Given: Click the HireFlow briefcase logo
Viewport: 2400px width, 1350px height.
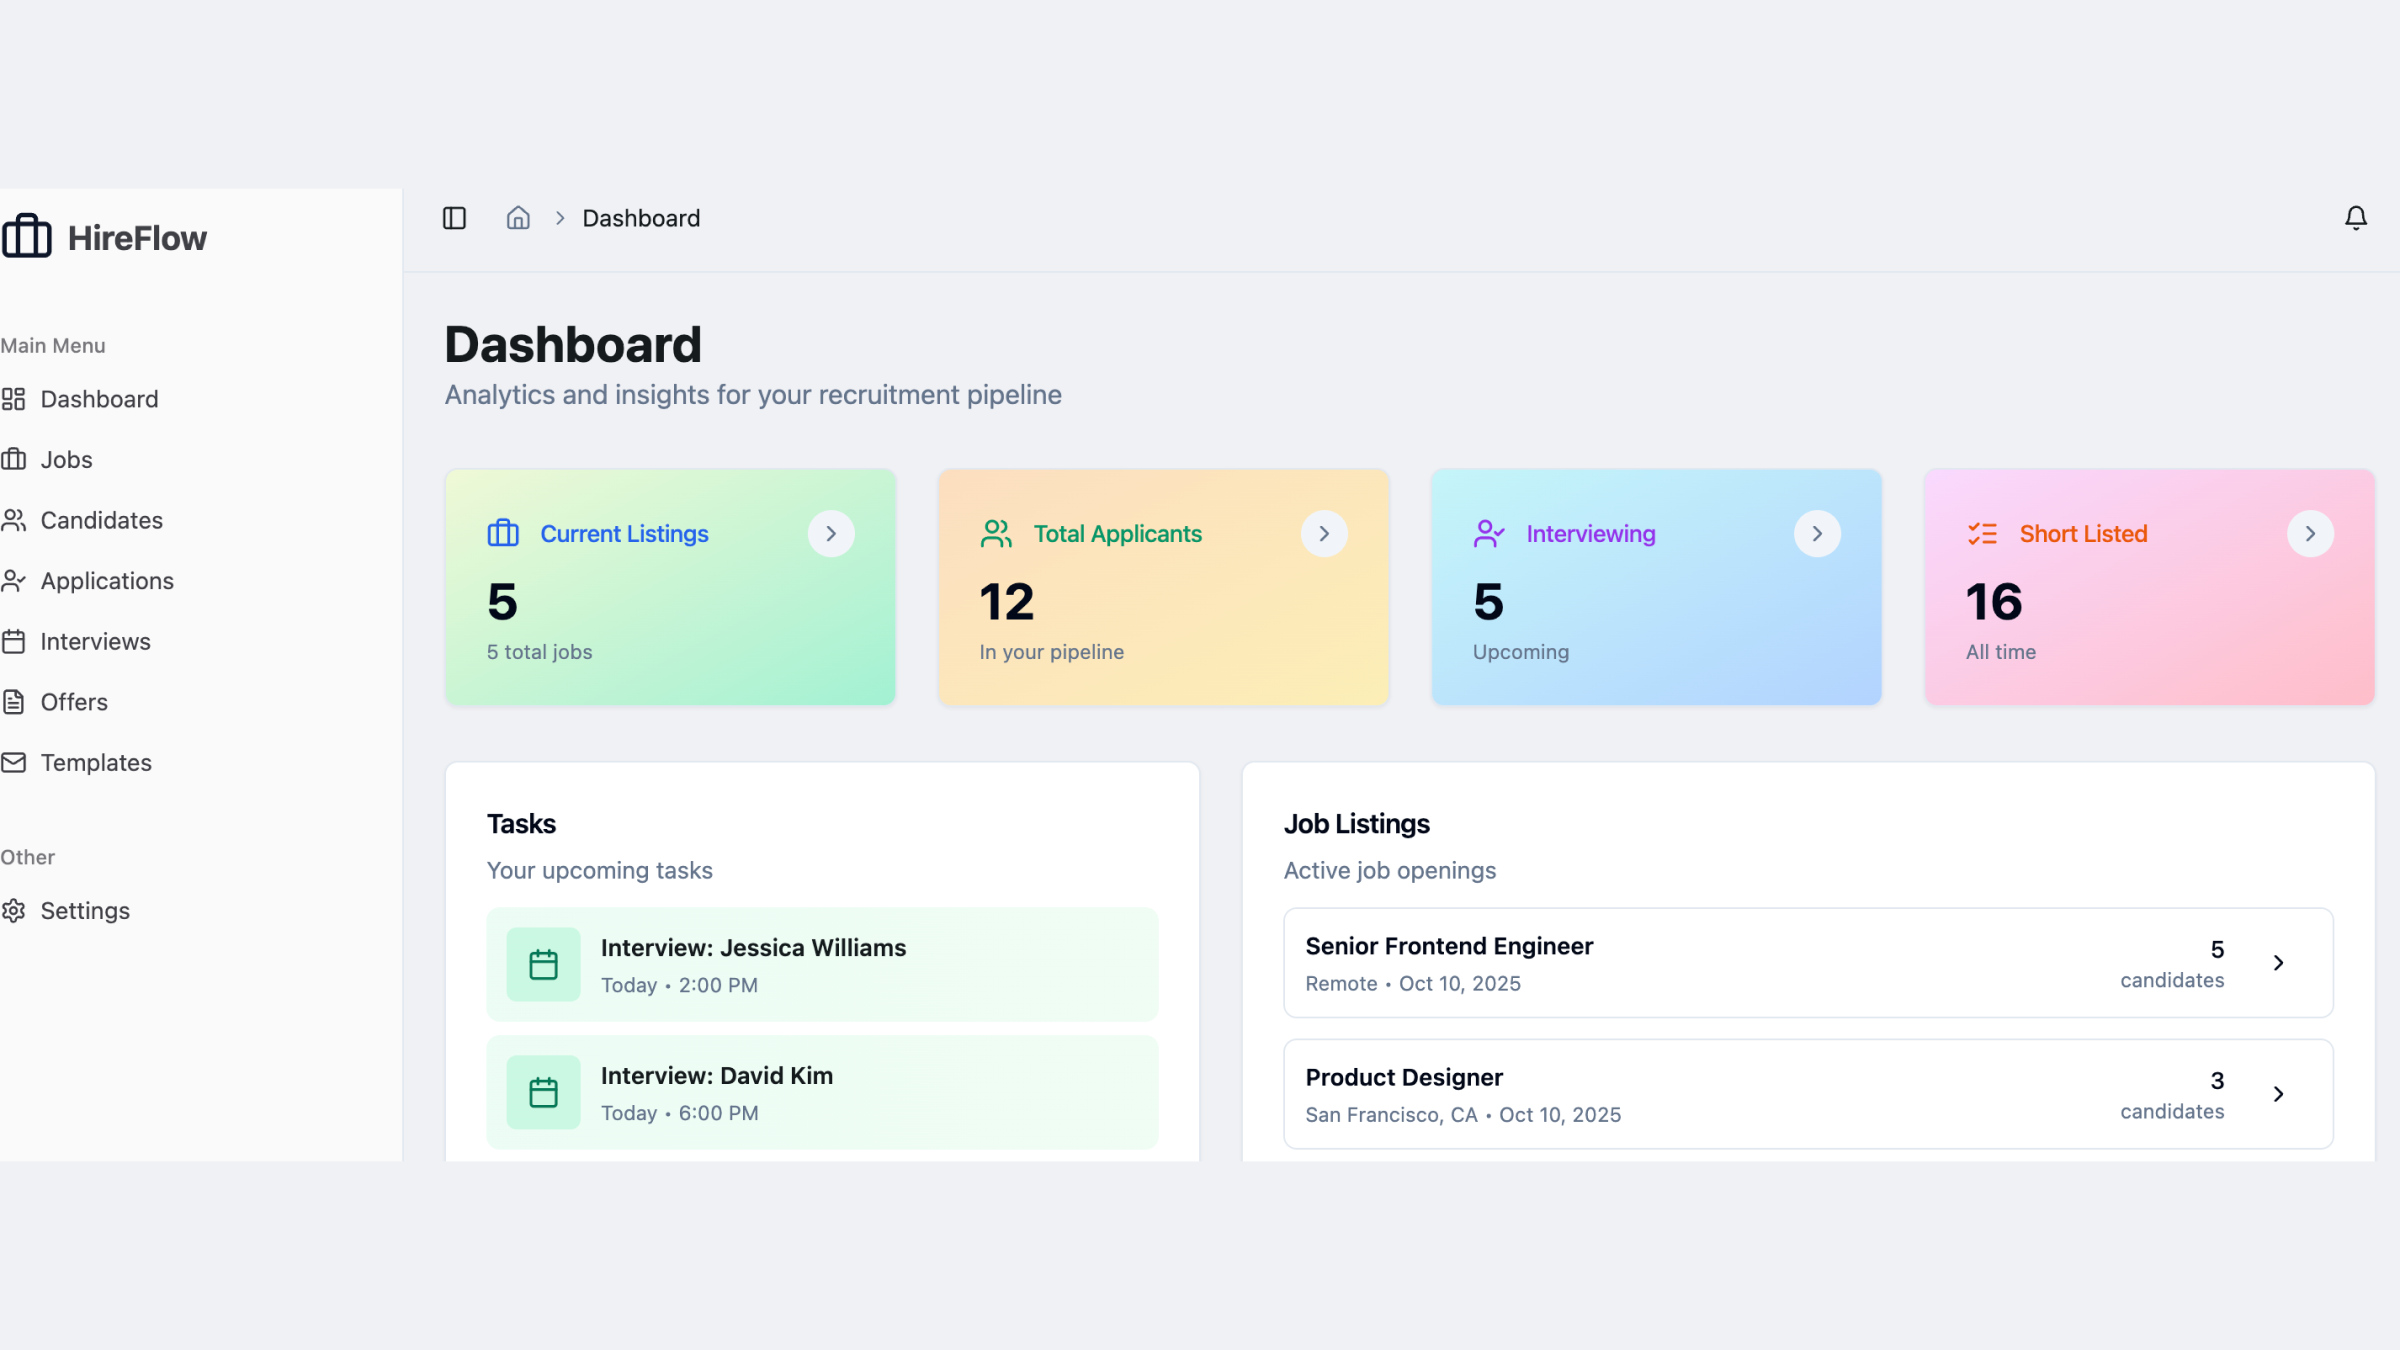Looking at the screenshot, I should [27, 237].
